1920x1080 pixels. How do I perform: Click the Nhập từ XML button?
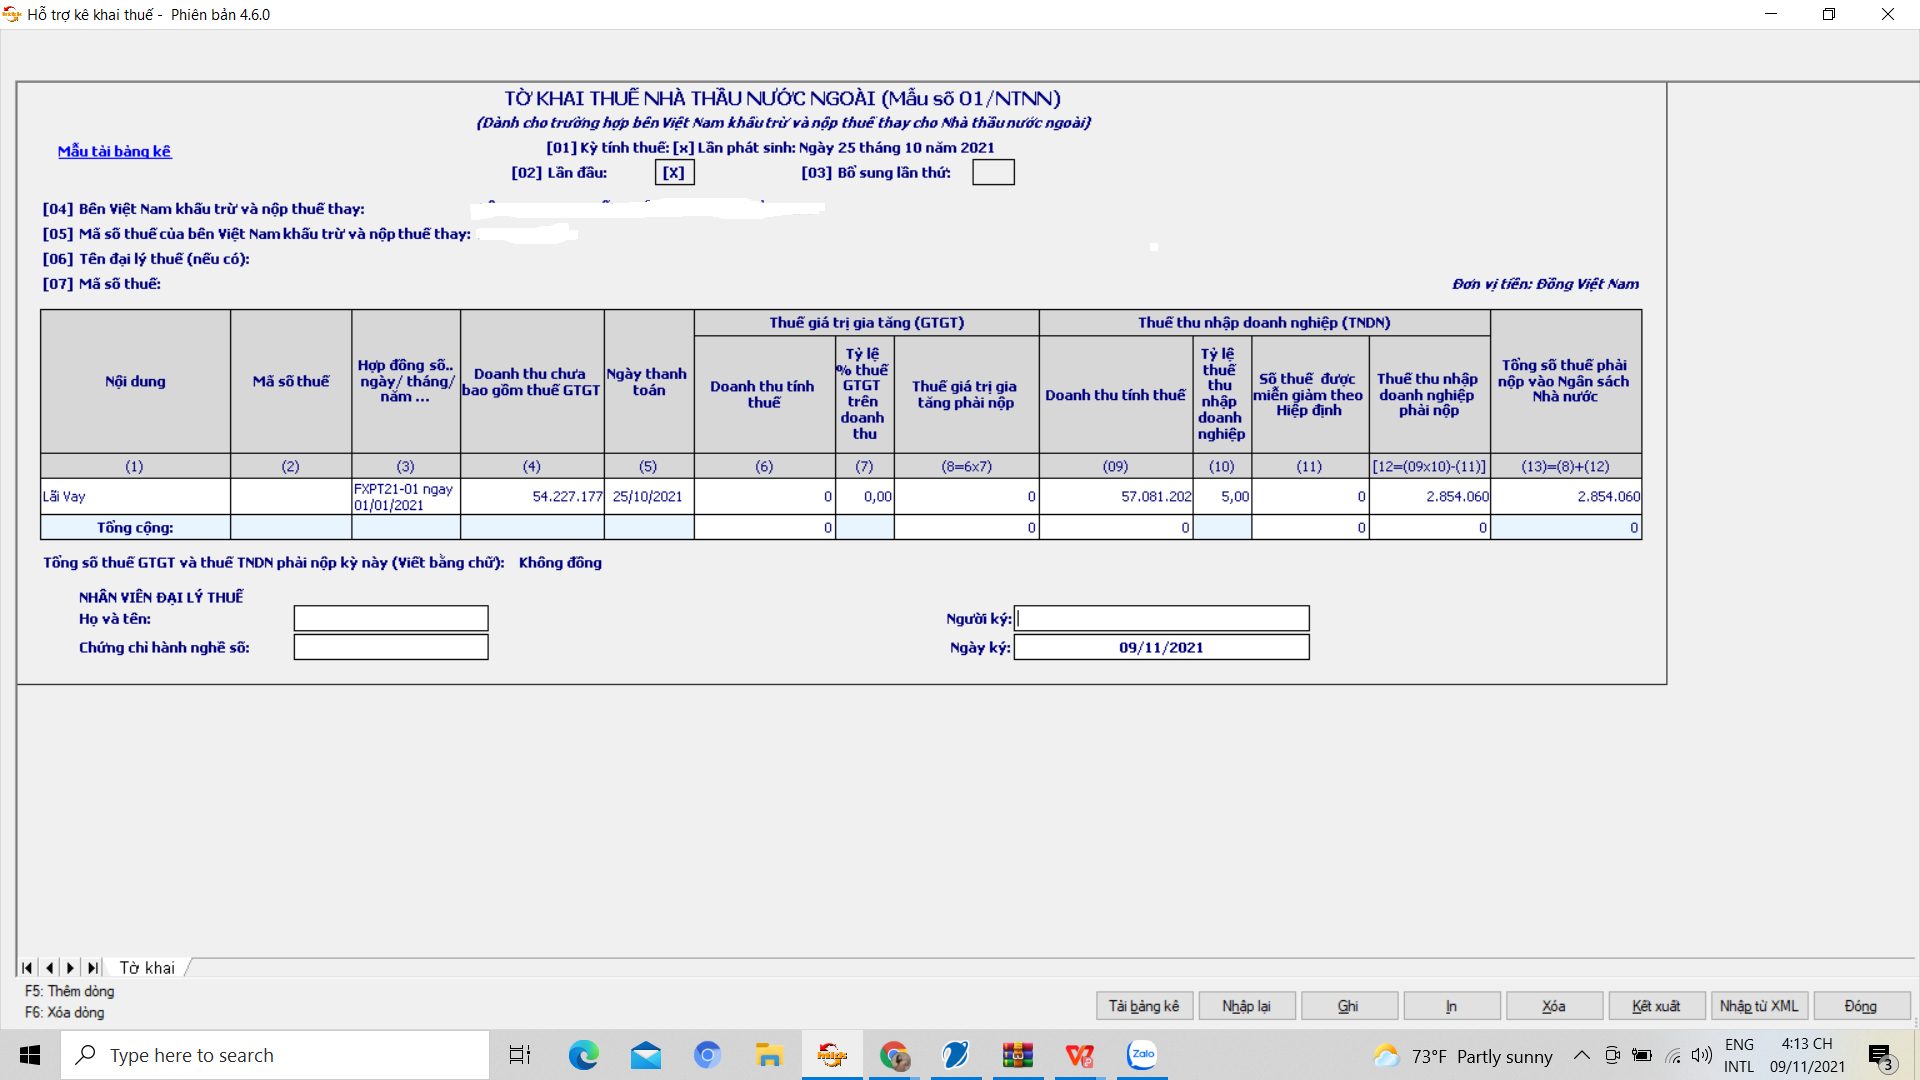pos(1759,1006)
